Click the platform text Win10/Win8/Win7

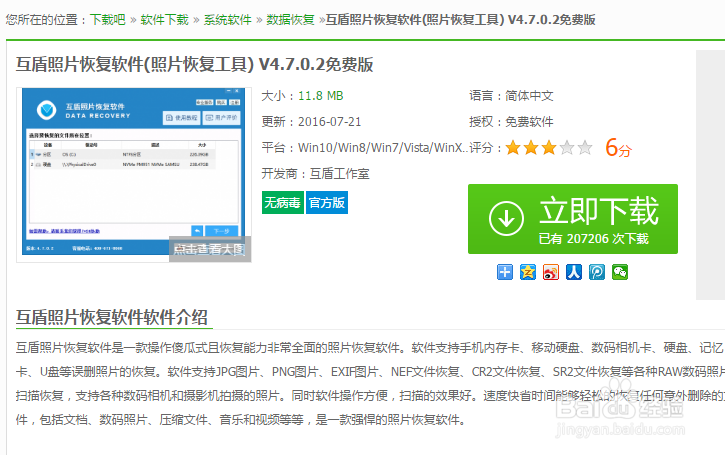(382, 148)
